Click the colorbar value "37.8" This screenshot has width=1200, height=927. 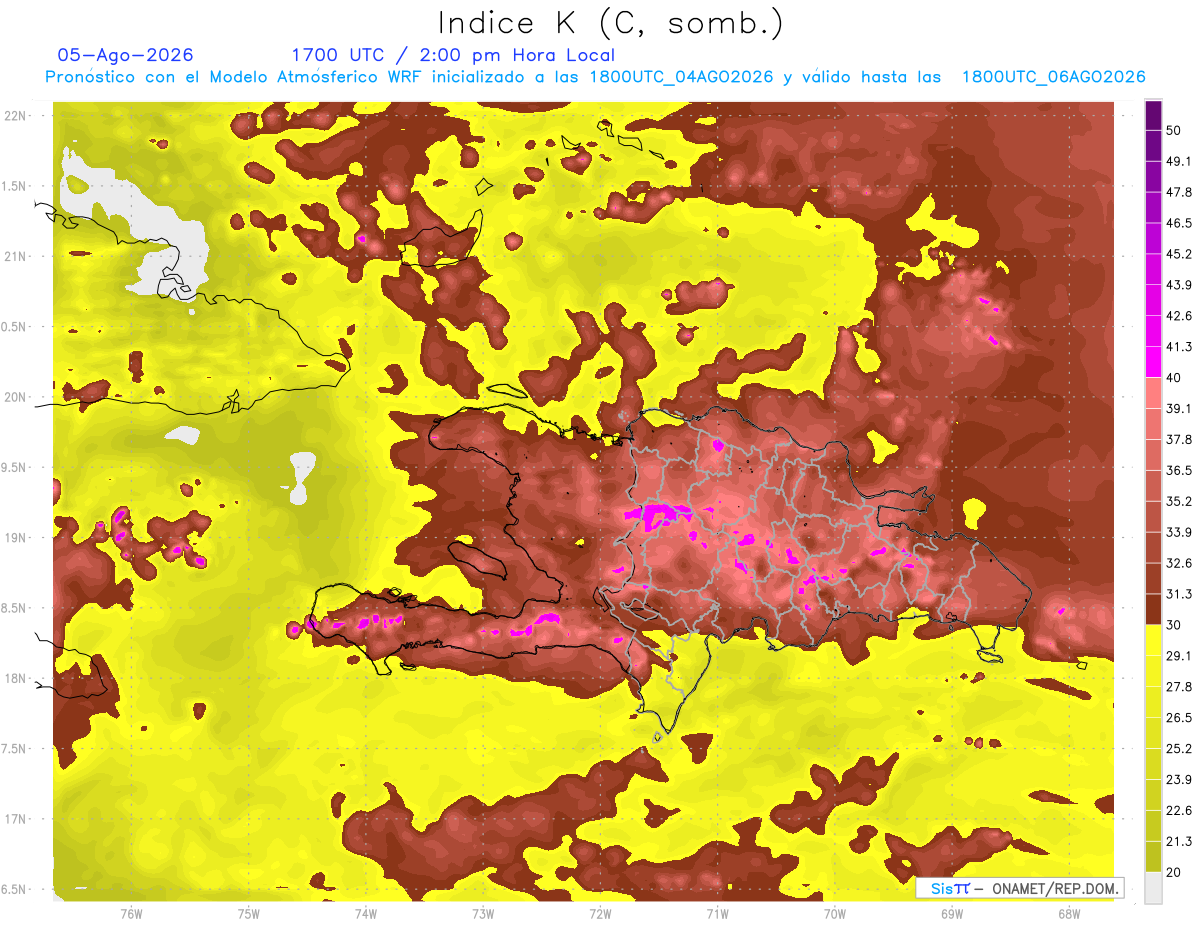coord(1178,439)
